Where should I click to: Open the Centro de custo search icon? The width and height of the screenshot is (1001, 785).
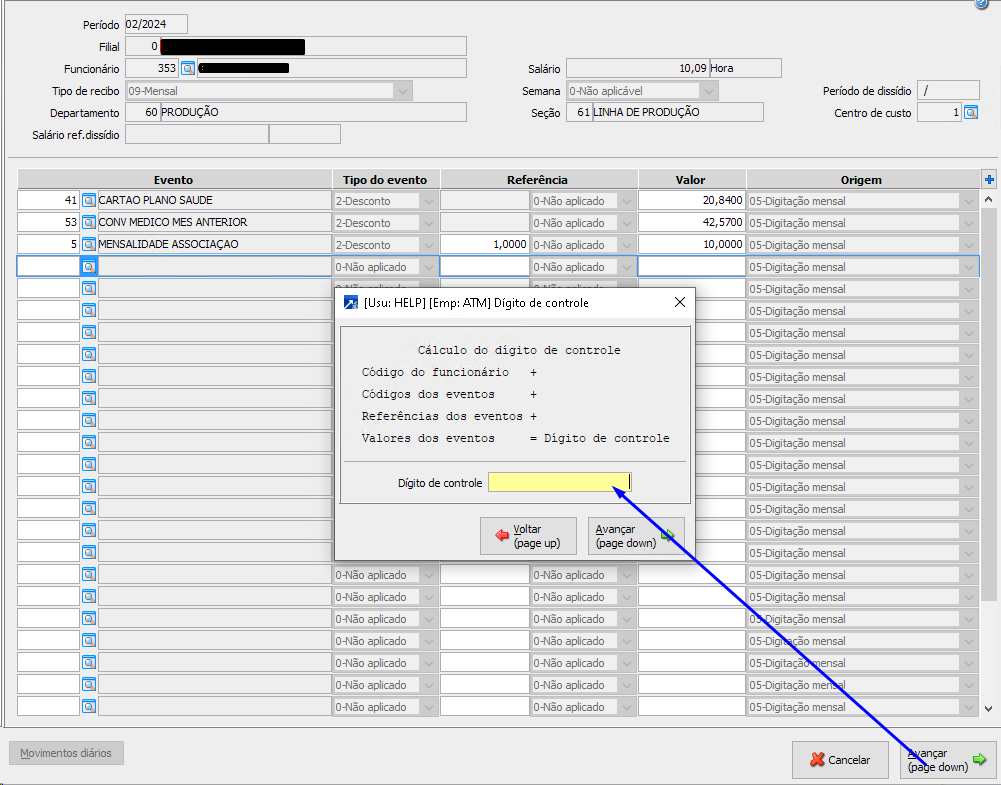coord(970,113)
